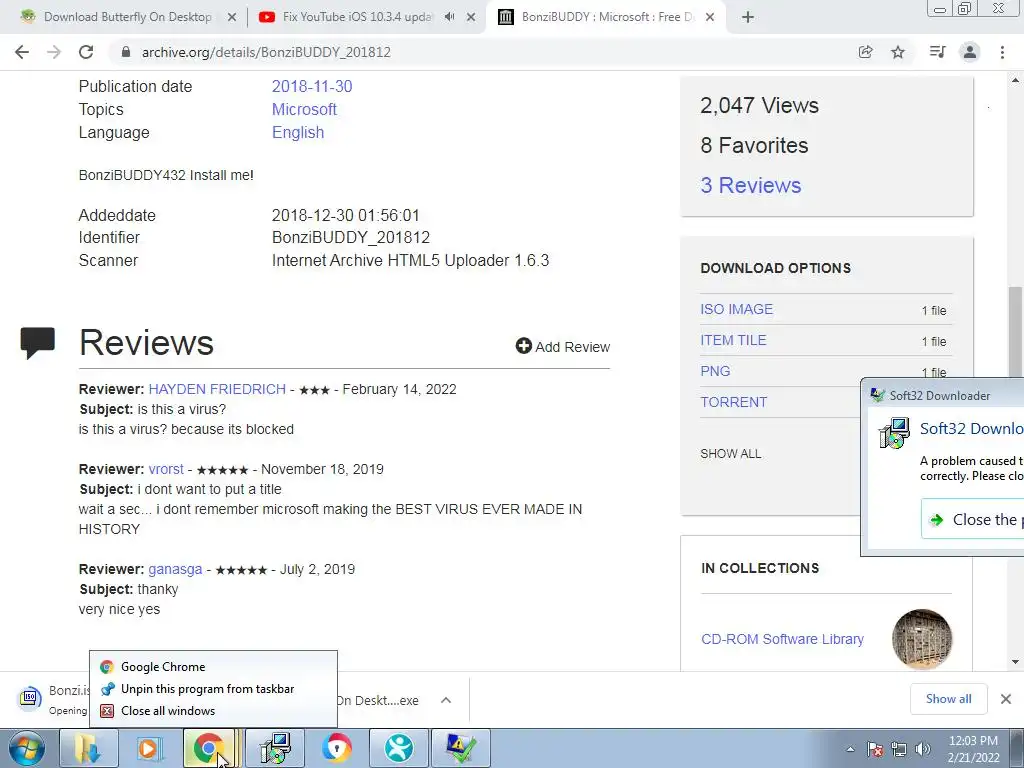The image size is (1024, 768).
Task: Click the Soft32 Downloader dialog icon
Action: [x=894, y=433]
